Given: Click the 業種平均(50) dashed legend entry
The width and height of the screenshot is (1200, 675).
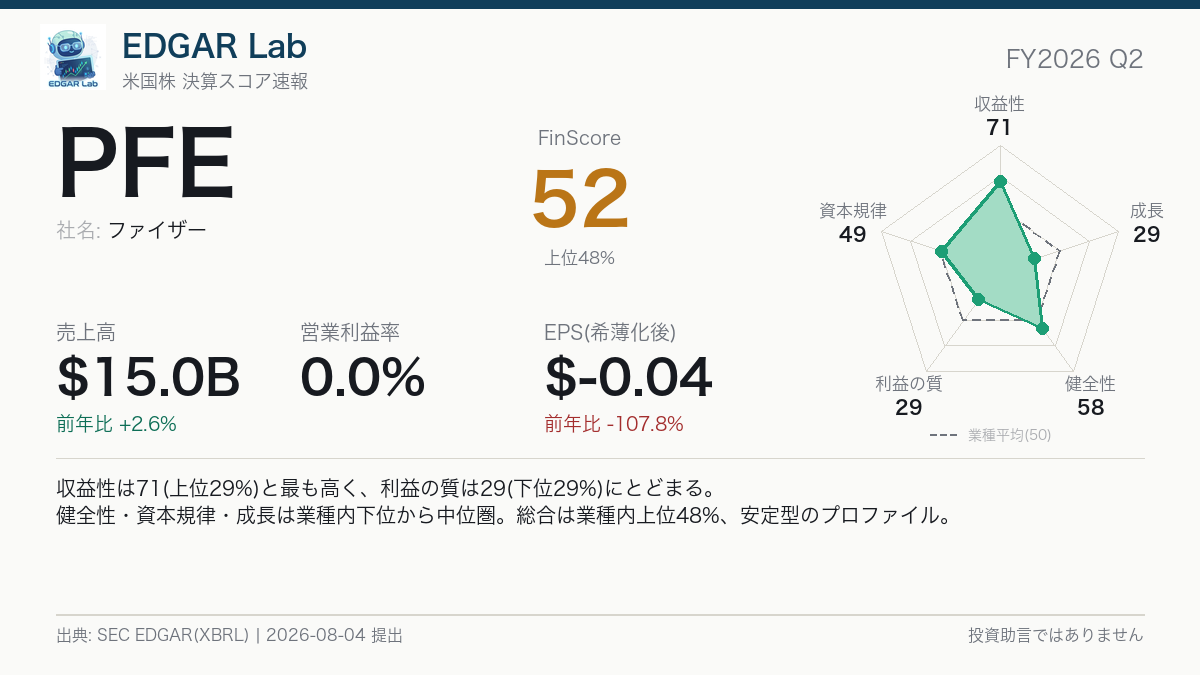Looking at the screenshot, I should pyautogui.click(x=990, y=435).
